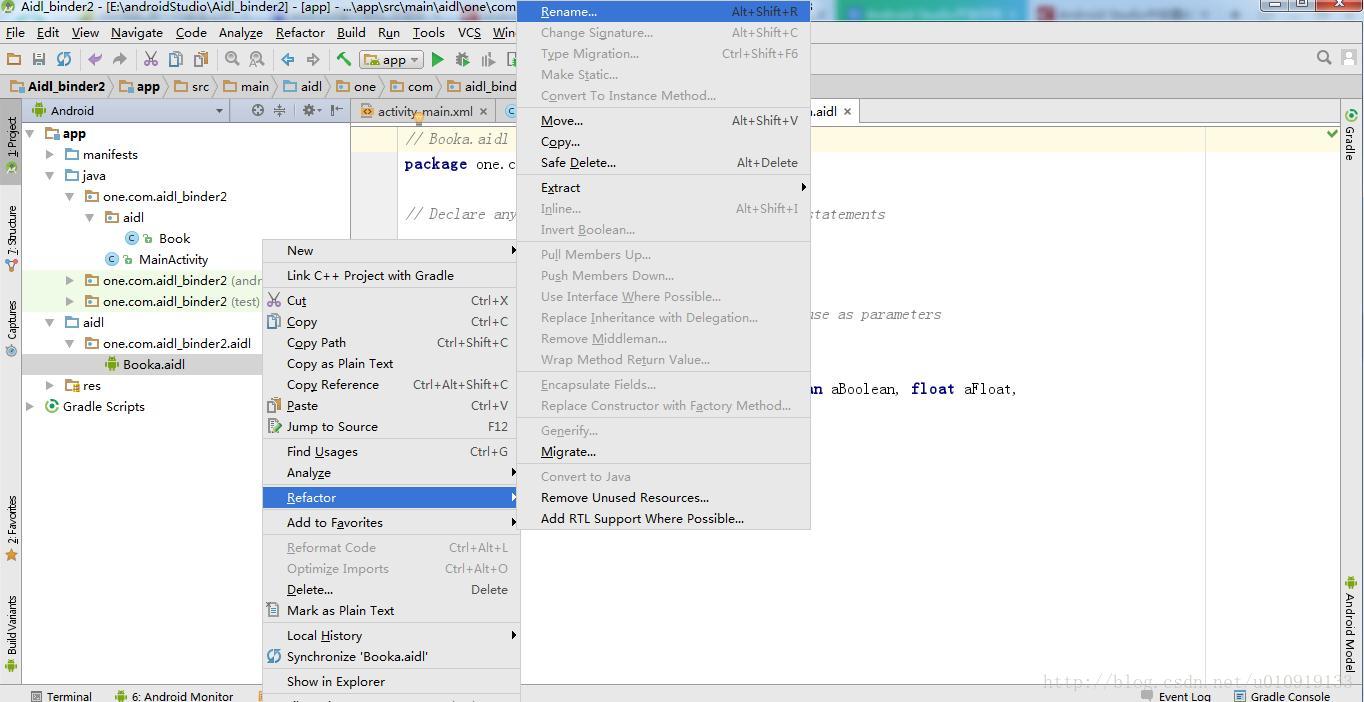Open the New submenu in context menu
The image size is (1364, 702).
tap(391, 250)
